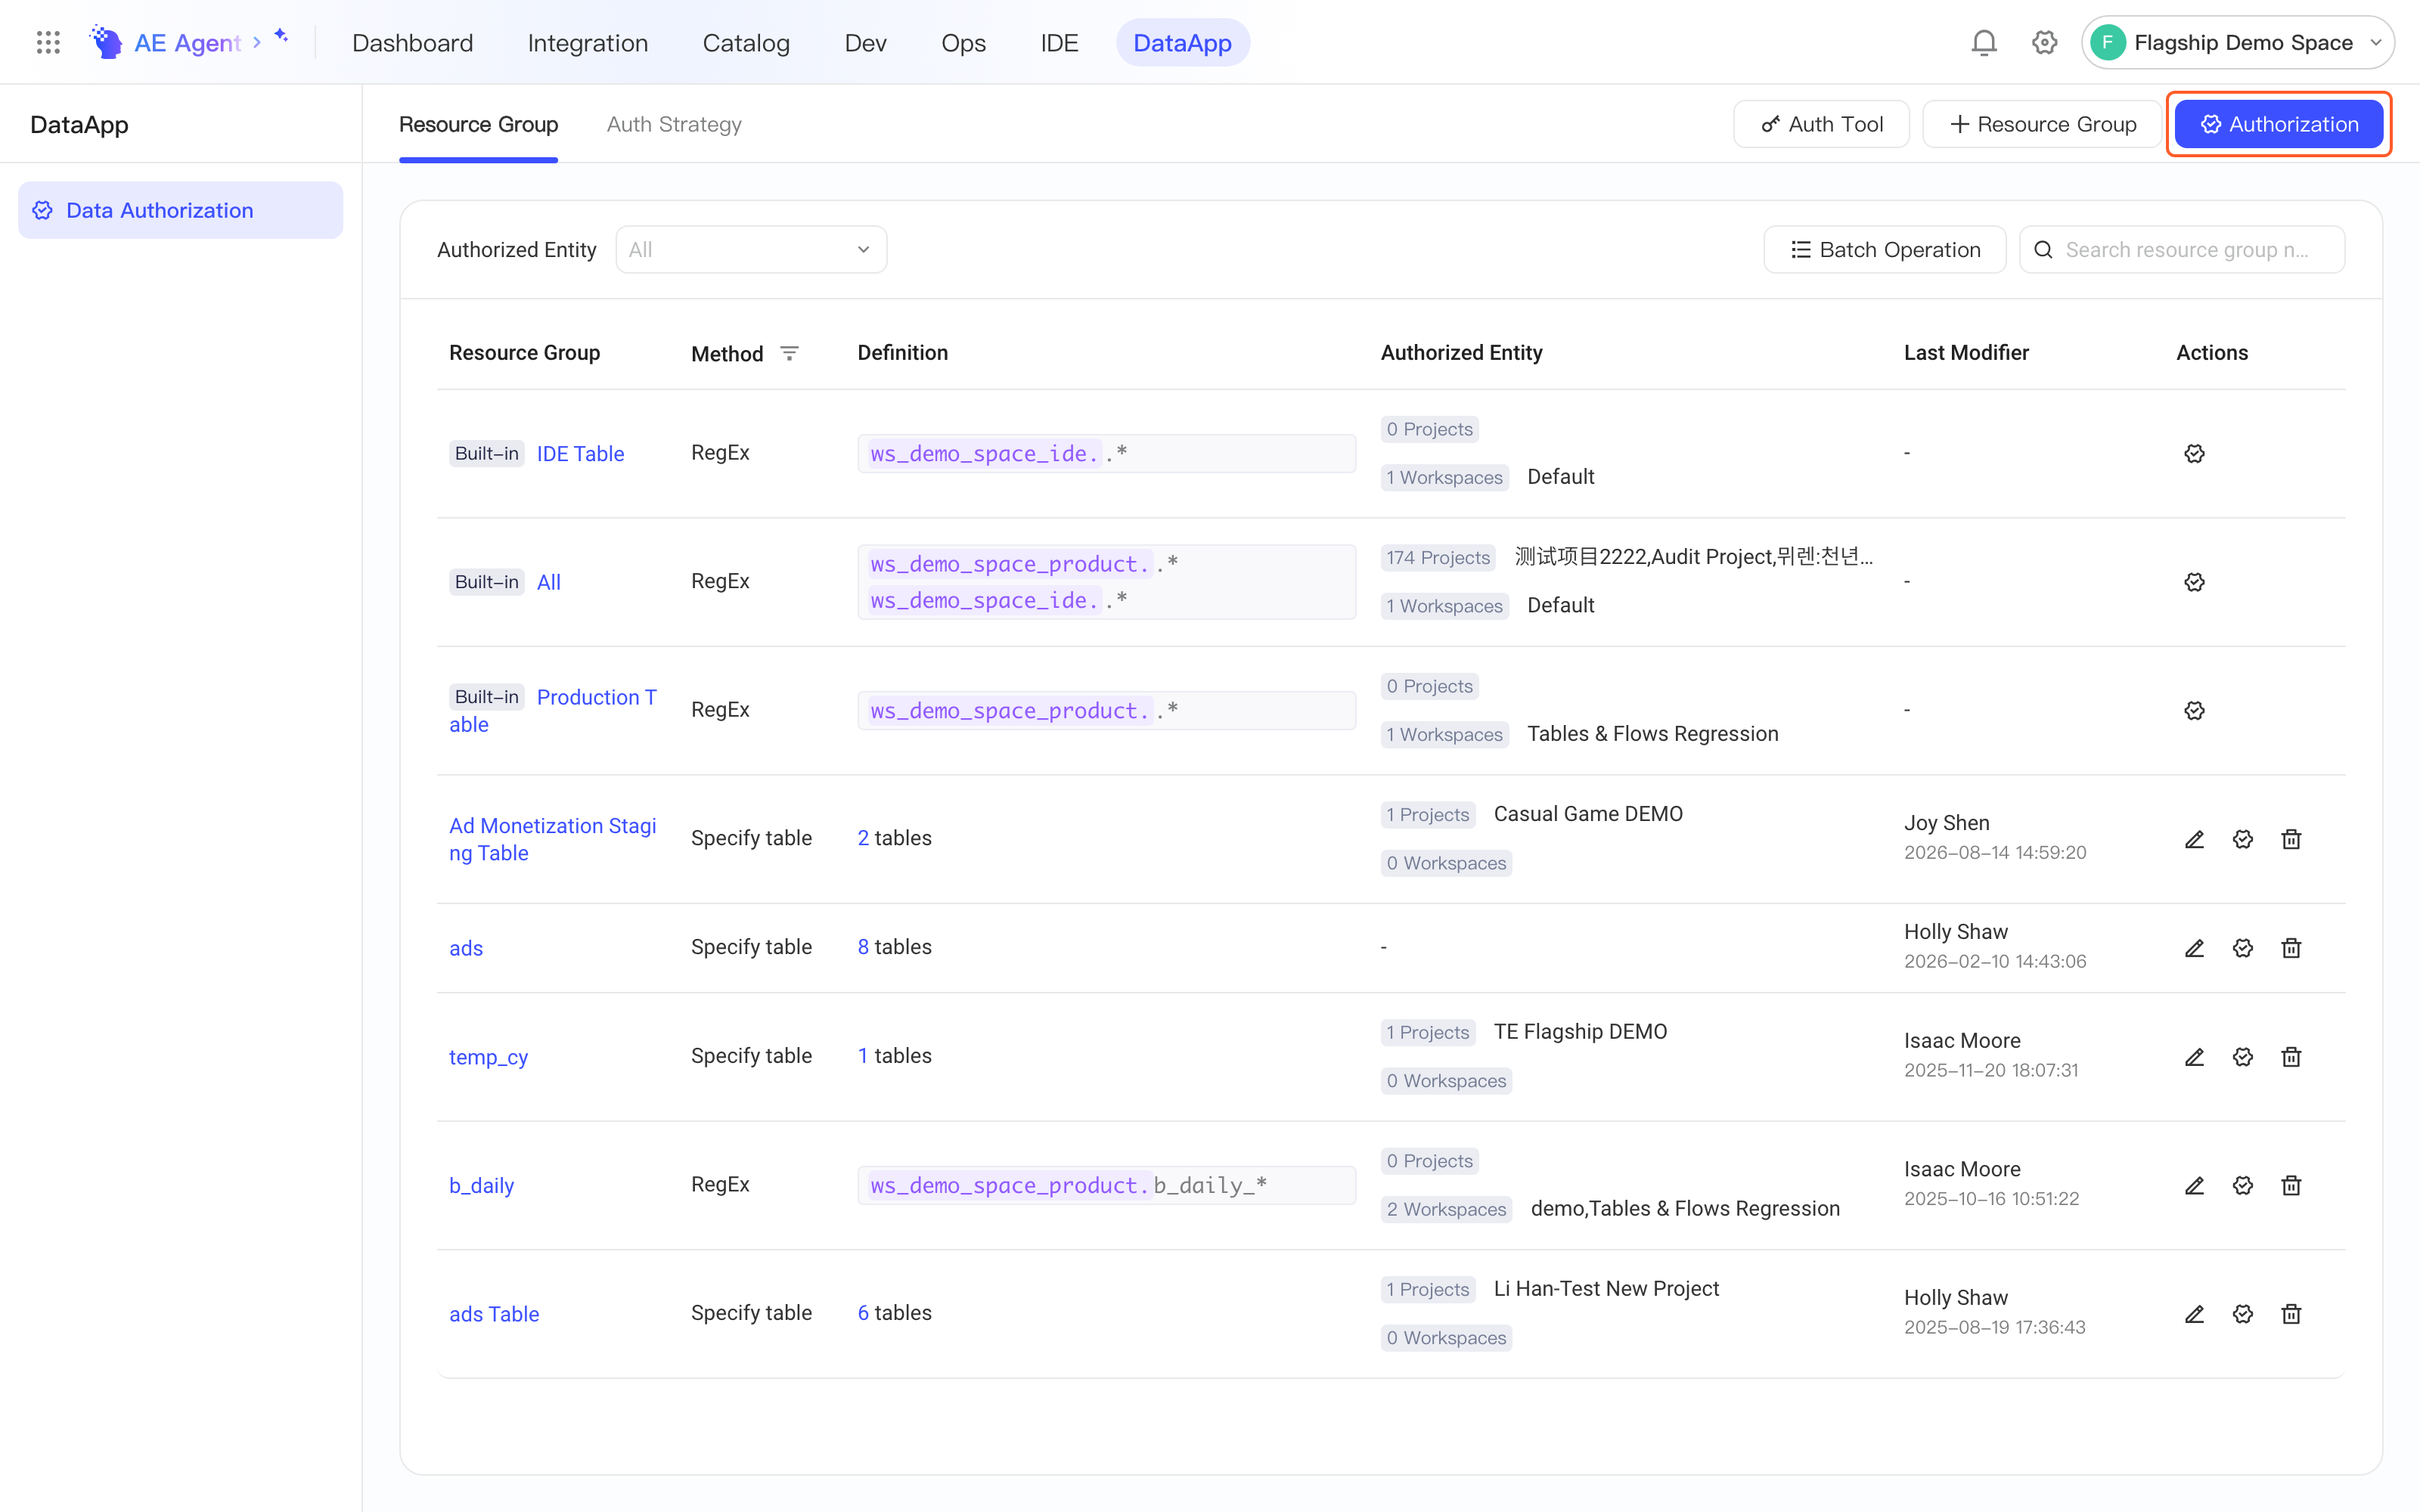2420x1512 pixels.
Task: Filter the Method column
Action: coord(789,353)
